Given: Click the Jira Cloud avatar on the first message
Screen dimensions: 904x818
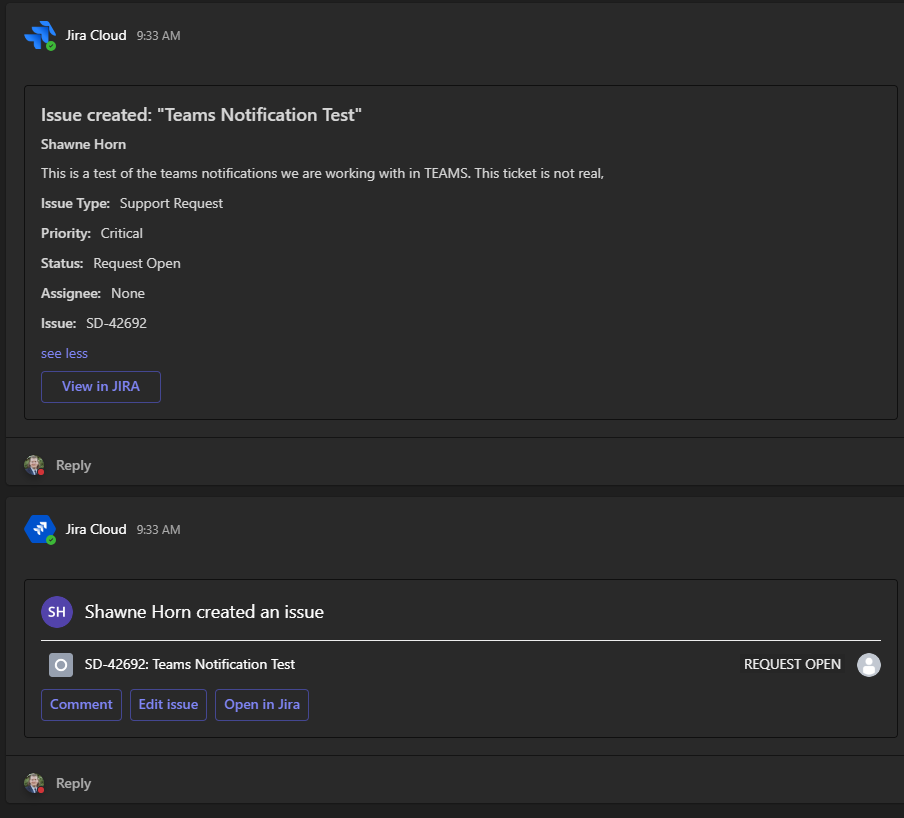Looking at the screenshot, I should click(x=40, y=36).
